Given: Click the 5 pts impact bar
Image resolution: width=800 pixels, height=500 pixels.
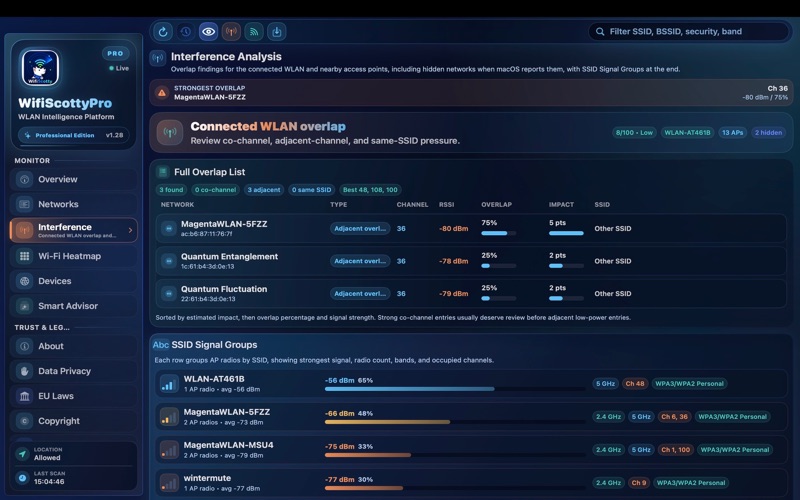Looking at the screenshot, I should click(x=566, y=233).
